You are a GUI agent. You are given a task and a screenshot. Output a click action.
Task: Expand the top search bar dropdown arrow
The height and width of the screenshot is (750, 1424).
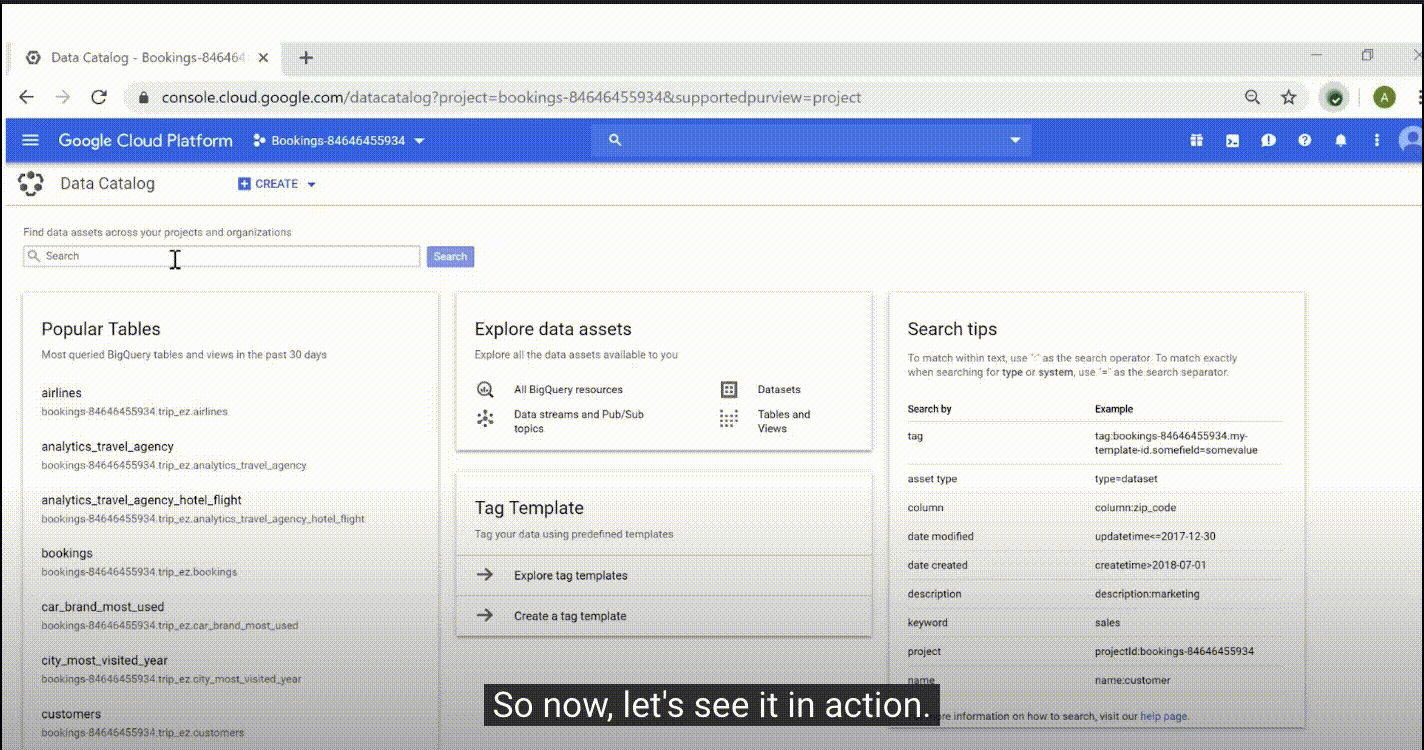pyautogui.click(x=1016, y=141)
